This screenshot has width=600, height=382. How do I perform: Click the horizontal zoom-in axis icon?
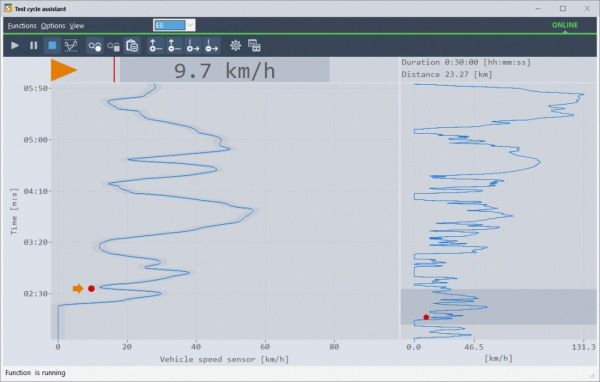click(193, 46)
